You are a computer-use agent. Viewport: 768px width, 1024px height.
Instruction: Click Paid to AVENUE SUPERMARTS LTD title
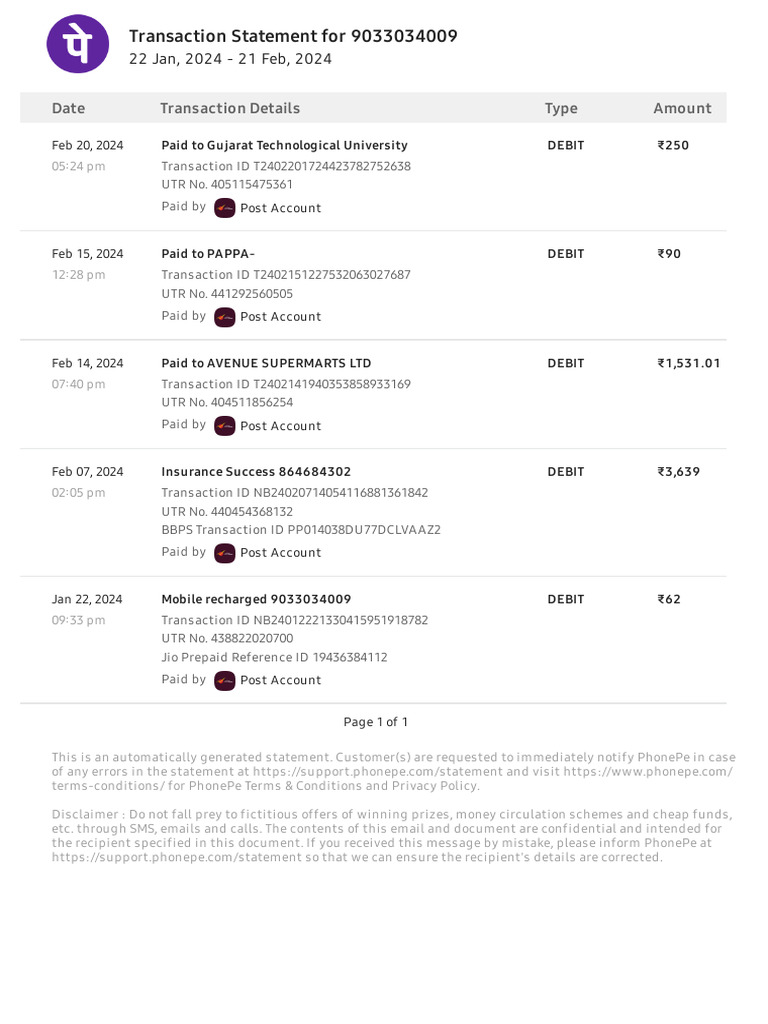[x=266, y=363]
